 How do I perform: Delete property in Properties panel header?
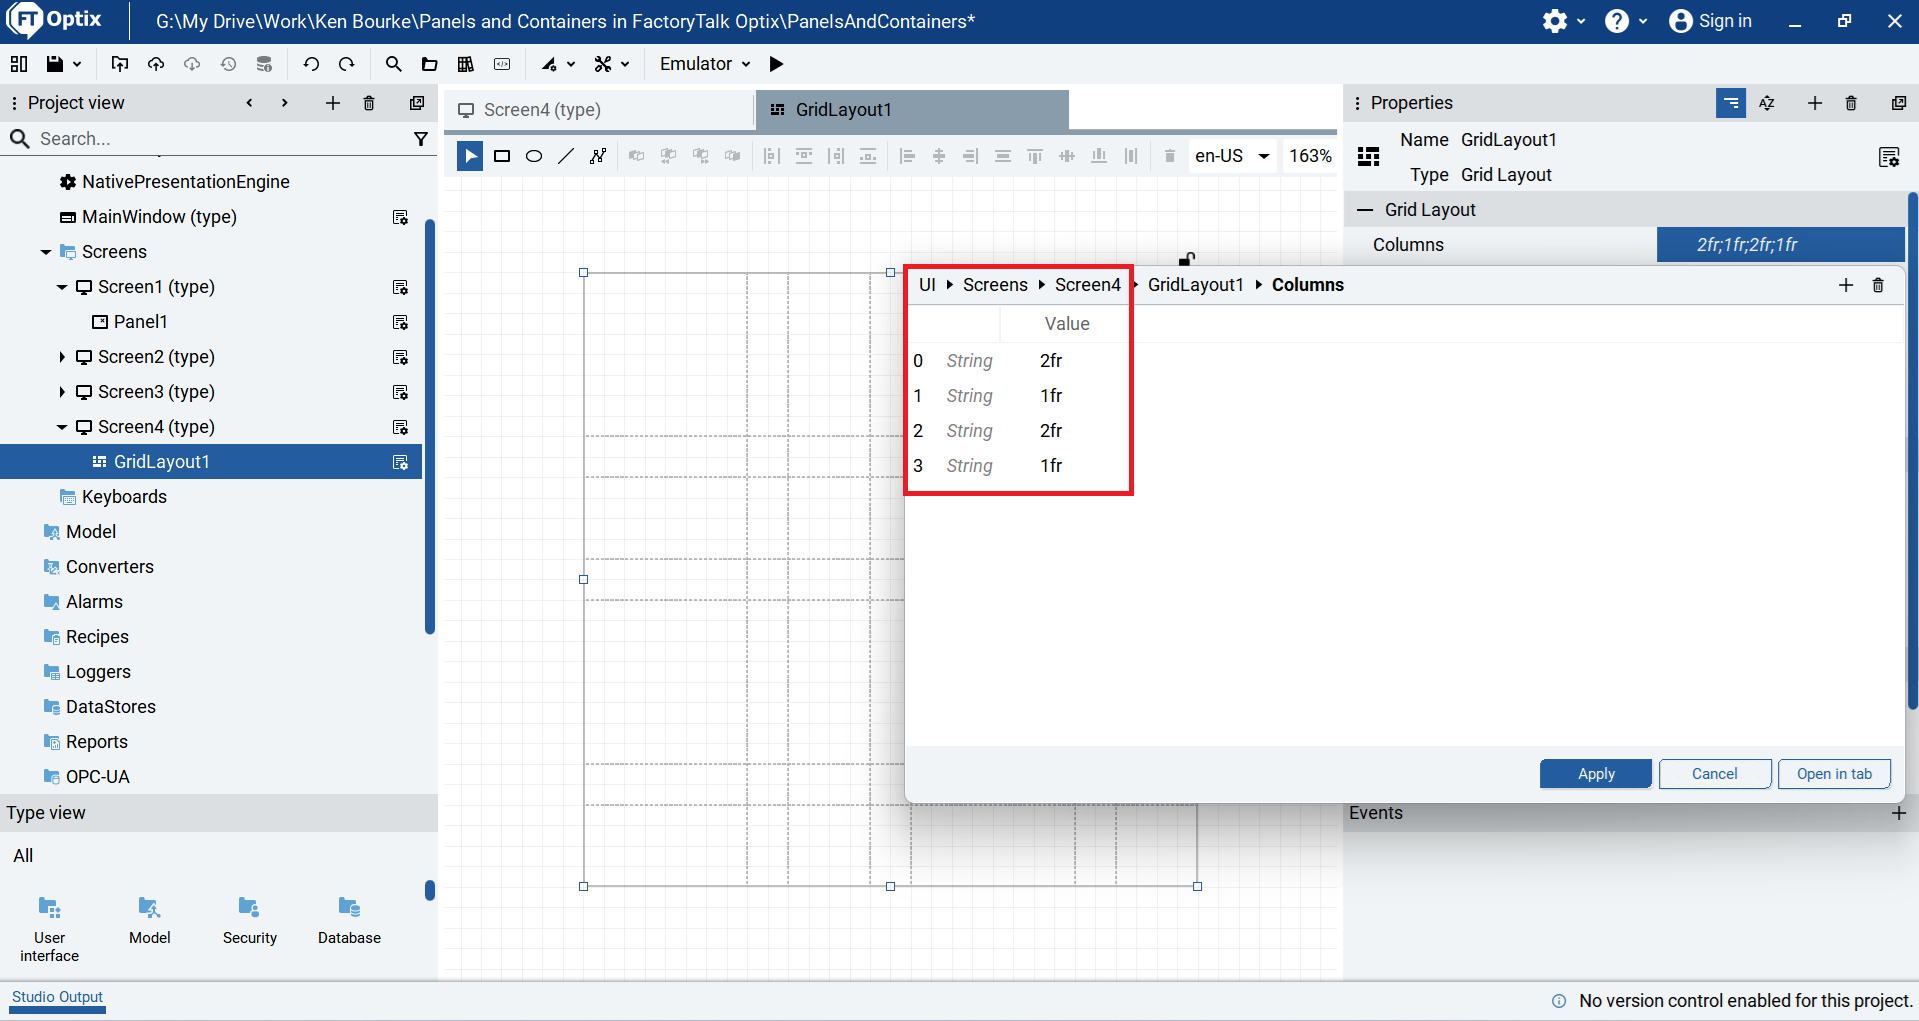pyautogui.click(x=1851, y=103)
